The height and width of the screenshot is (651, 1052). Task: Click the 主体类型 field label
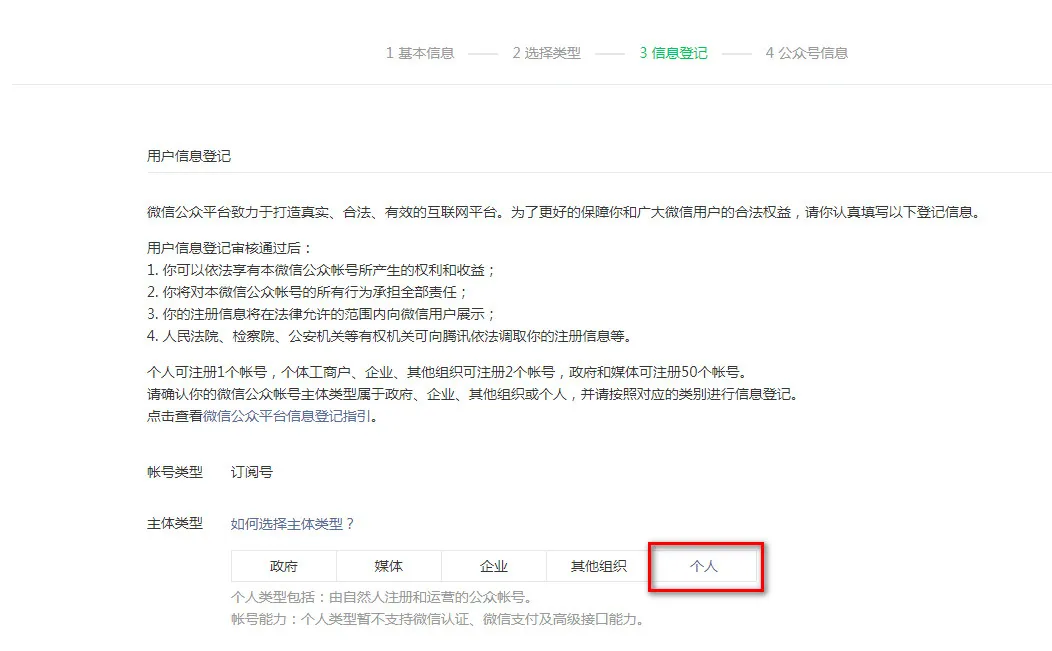(x=175, y=523)
